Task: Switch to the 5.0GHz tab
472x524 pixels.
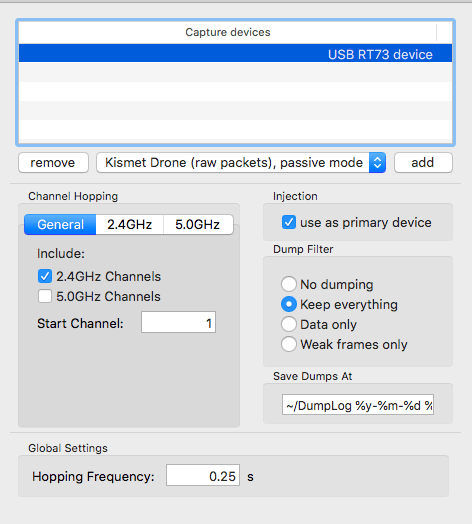Action: coord(198,225)
